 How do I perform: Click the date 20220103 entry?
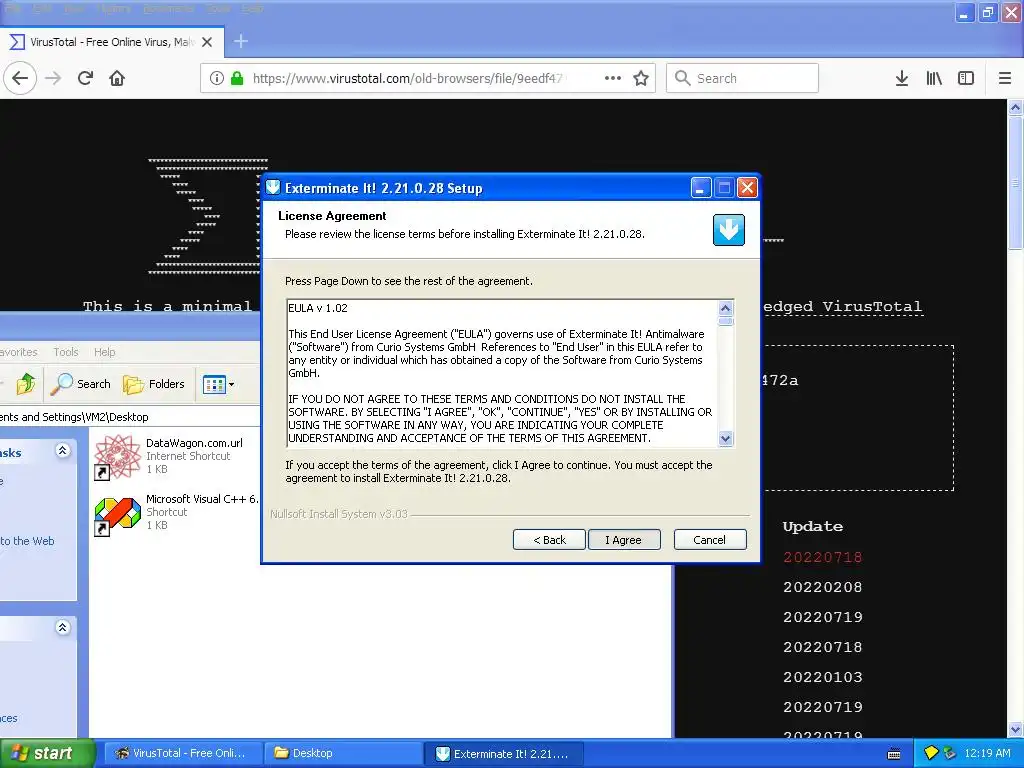[x=823, y=677]
